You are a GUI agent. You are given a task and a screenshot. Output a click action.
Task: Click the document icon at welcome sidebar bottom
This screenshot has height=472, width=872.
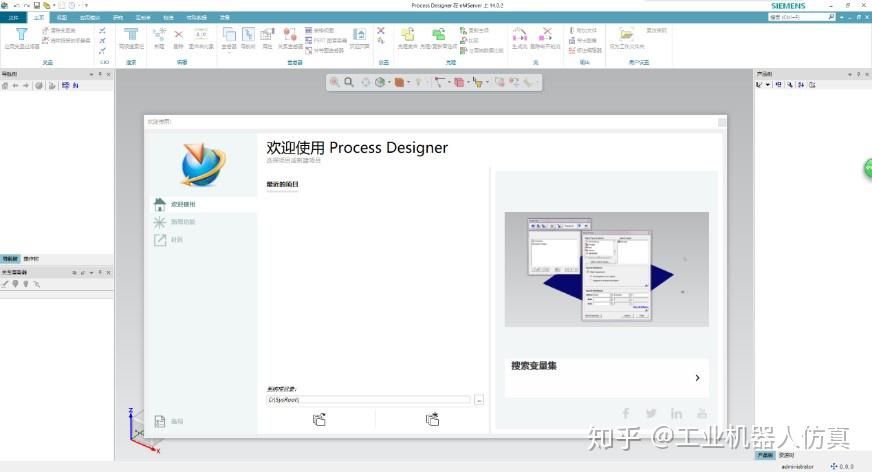tap(160, 421)
